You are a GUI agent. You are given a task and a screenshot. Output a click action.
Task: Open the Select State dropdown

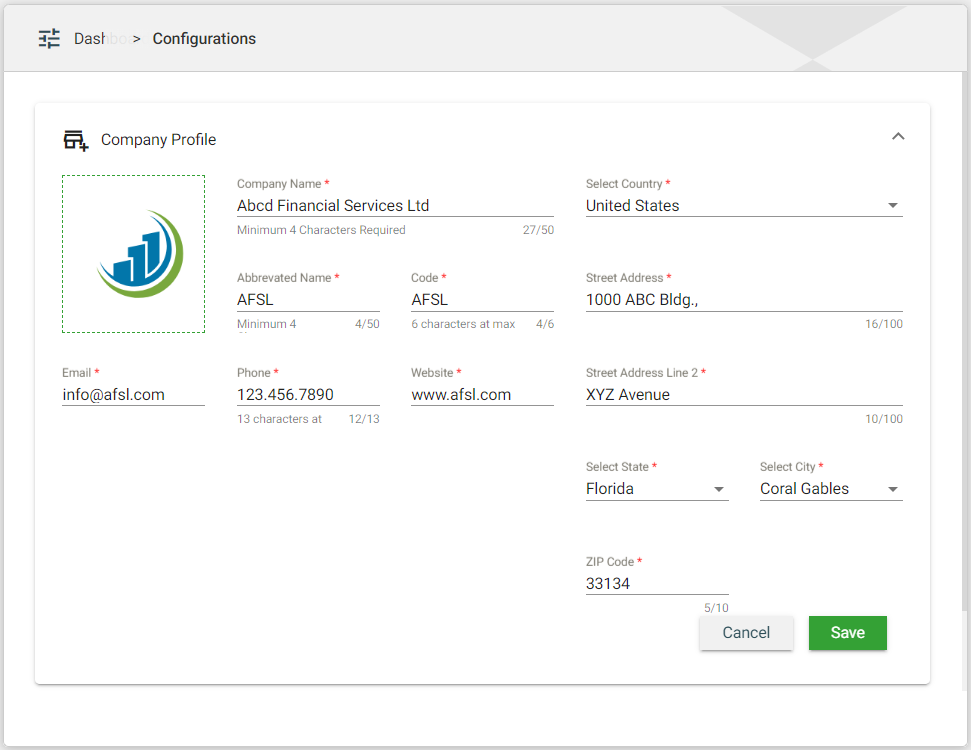[656, 489]
